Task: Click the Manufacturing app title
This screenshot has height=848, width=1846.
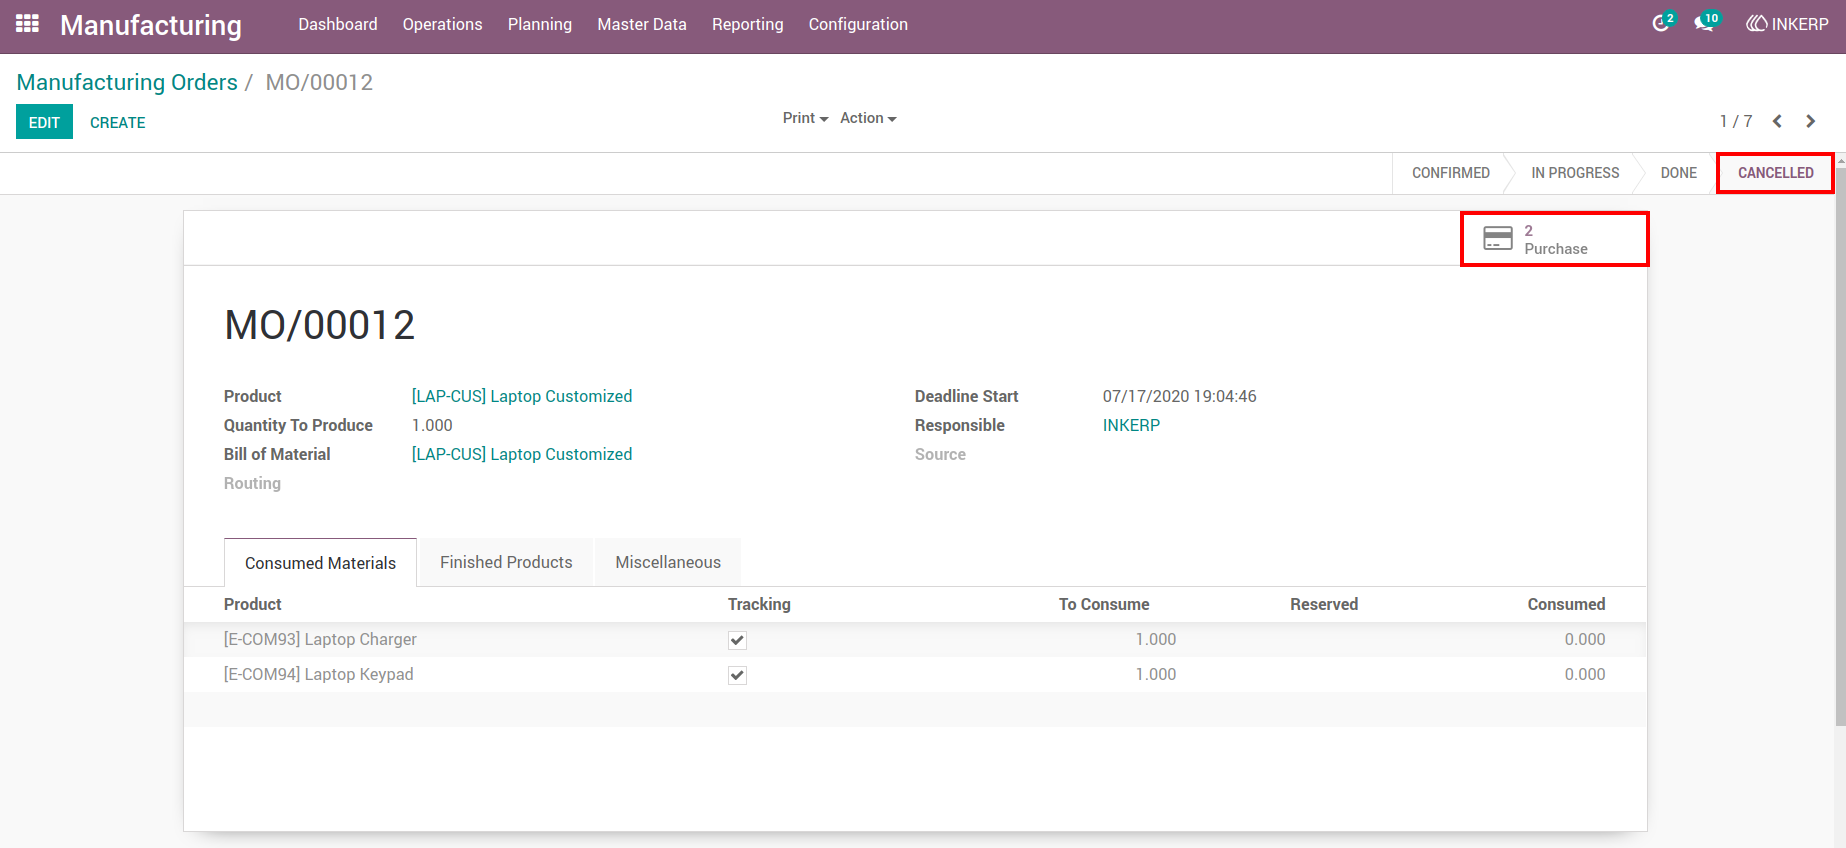Action: coord(151,25)
